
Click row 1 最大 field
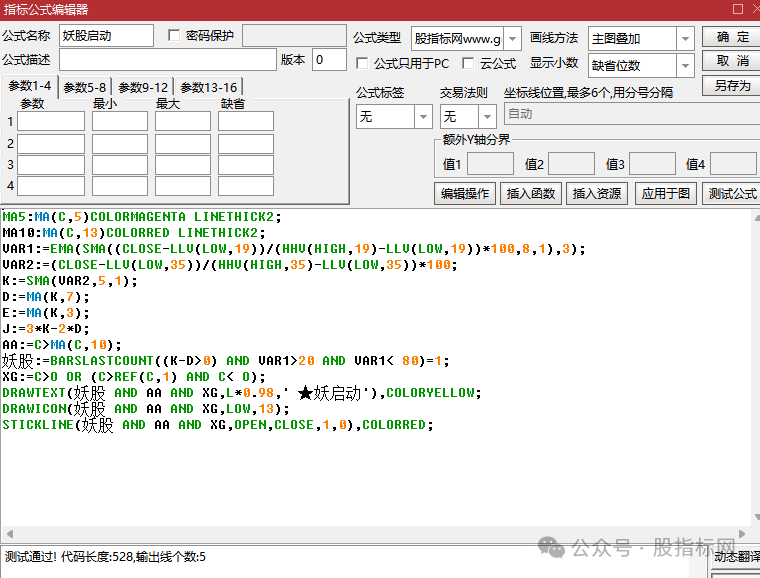point(183,121)
